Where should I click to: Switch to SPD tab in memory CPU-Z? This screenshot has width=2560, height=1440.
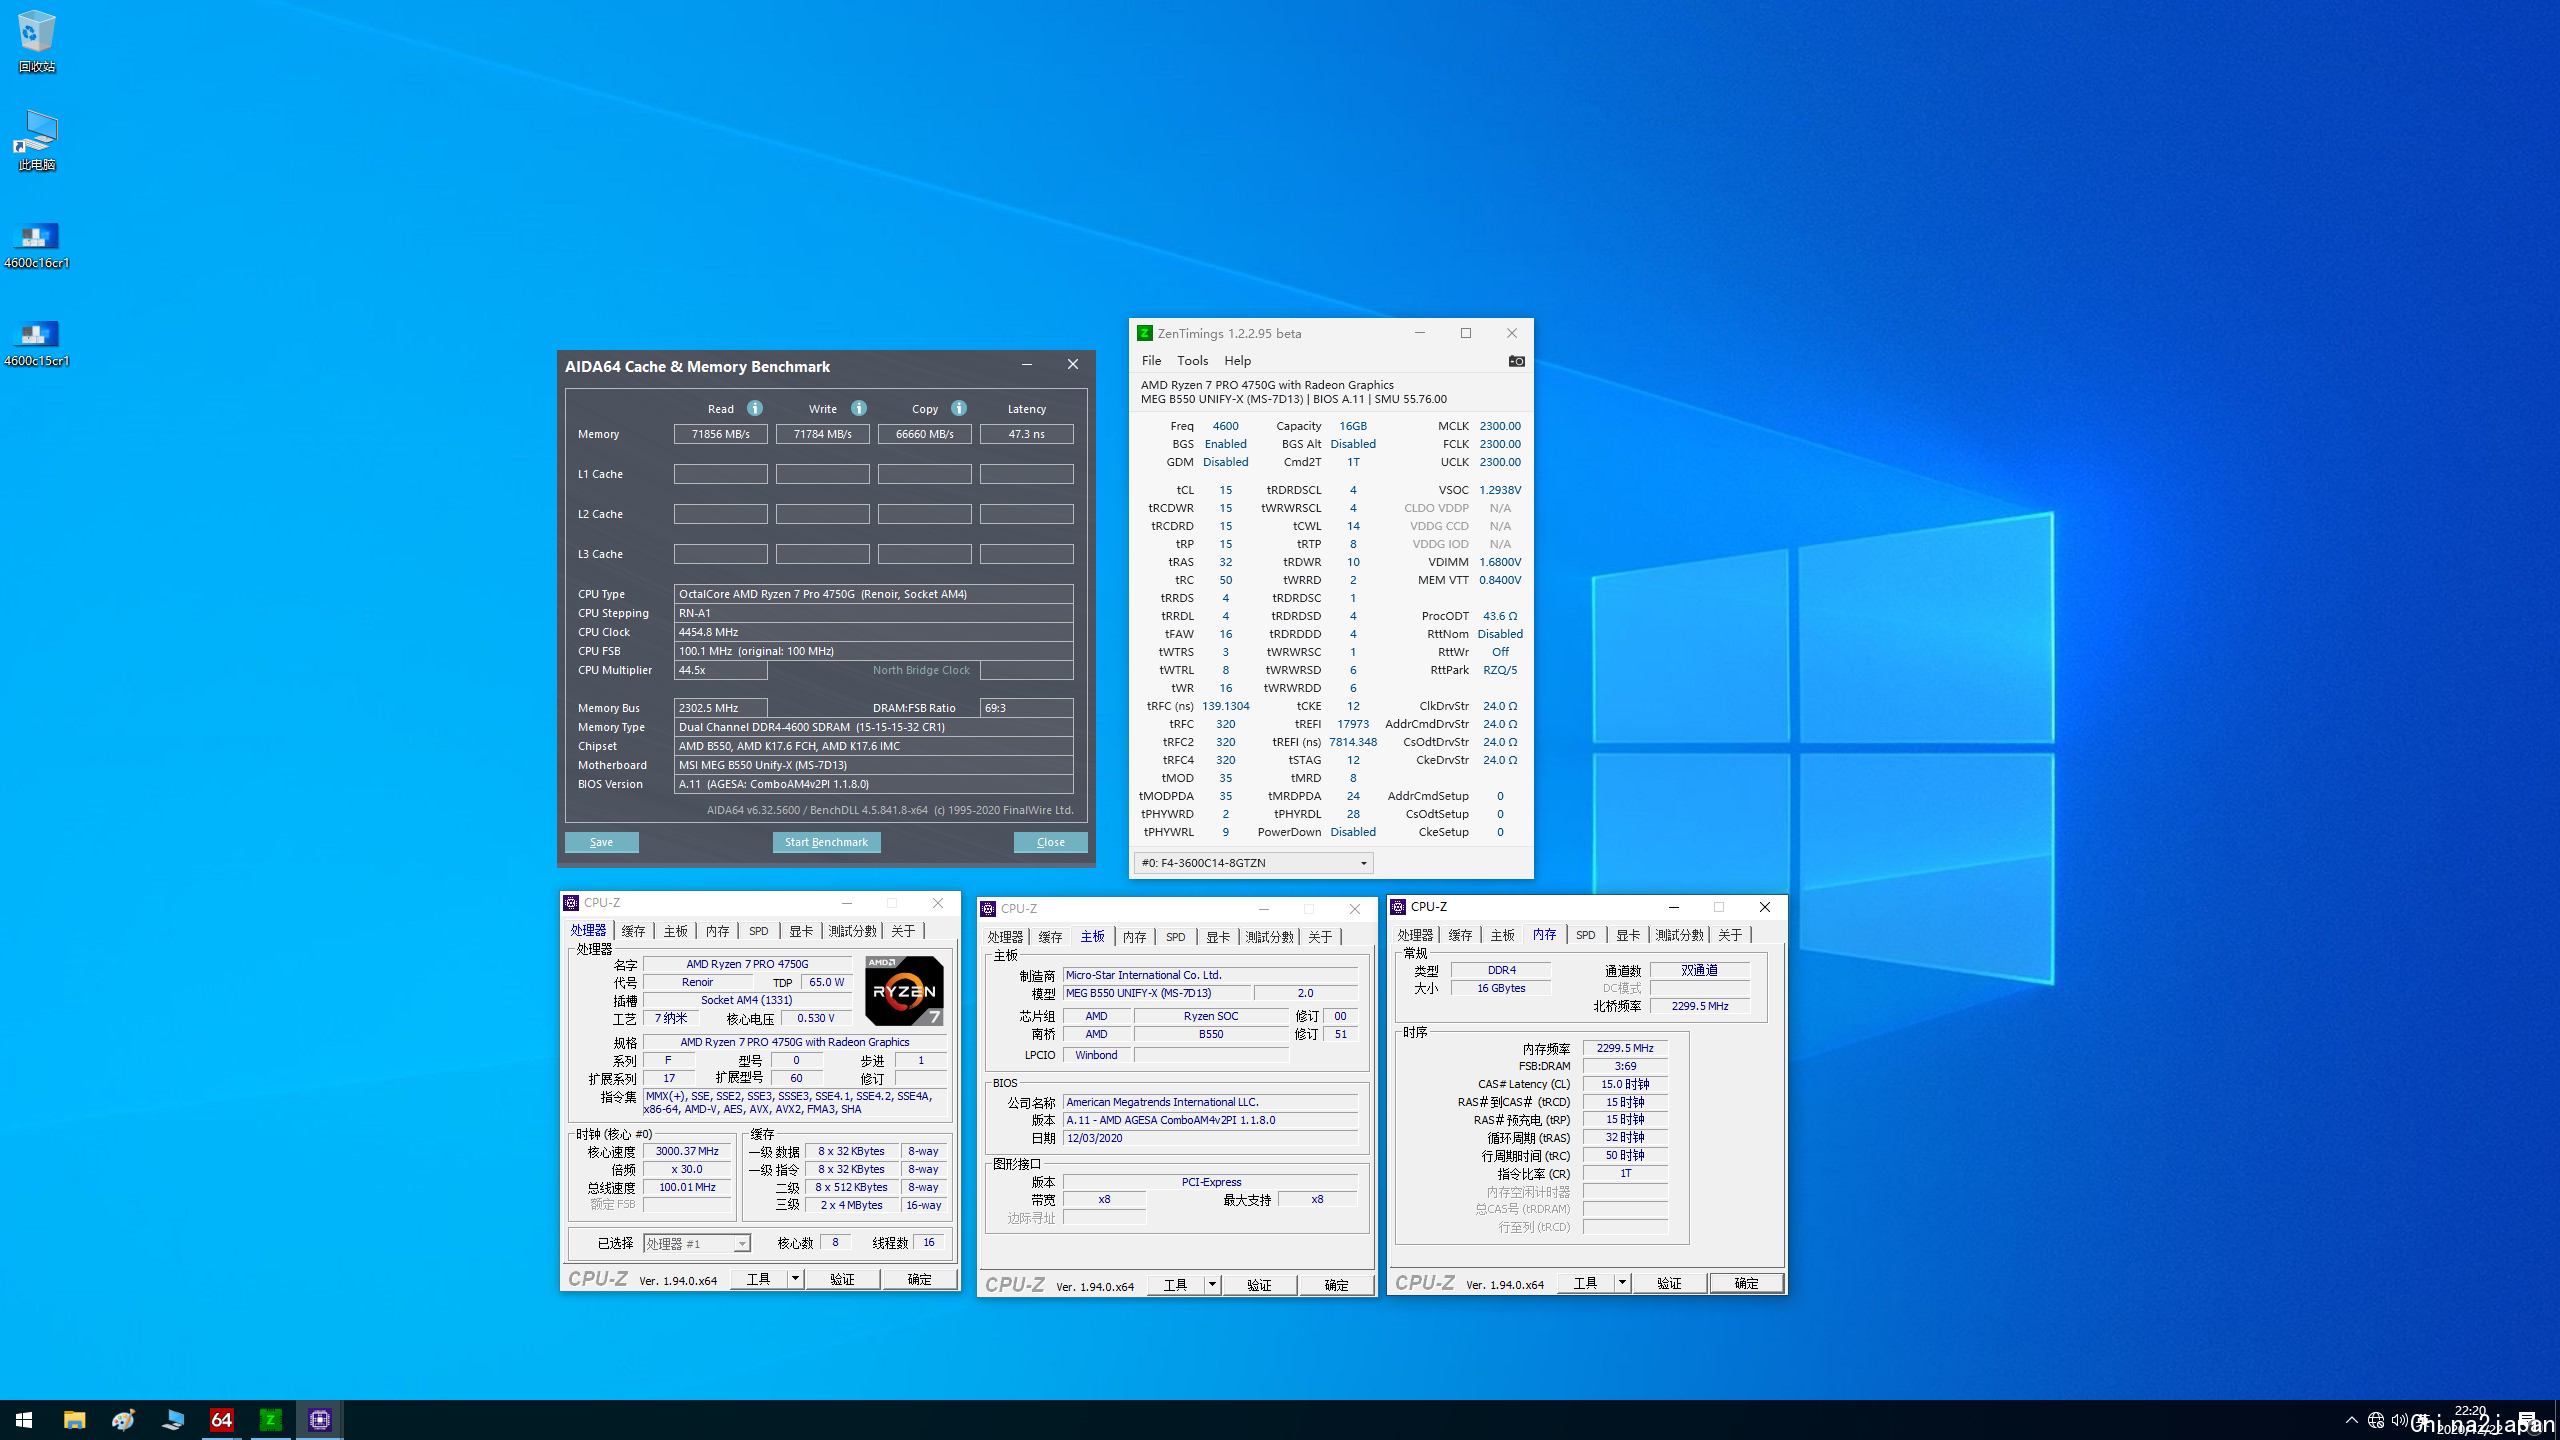coord(1585,935)
